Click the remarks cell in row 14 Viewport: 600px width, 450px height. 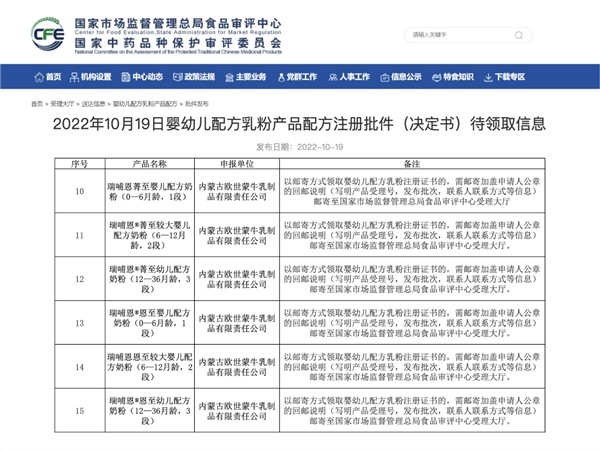pyautogui.click(x=412, y=367)
